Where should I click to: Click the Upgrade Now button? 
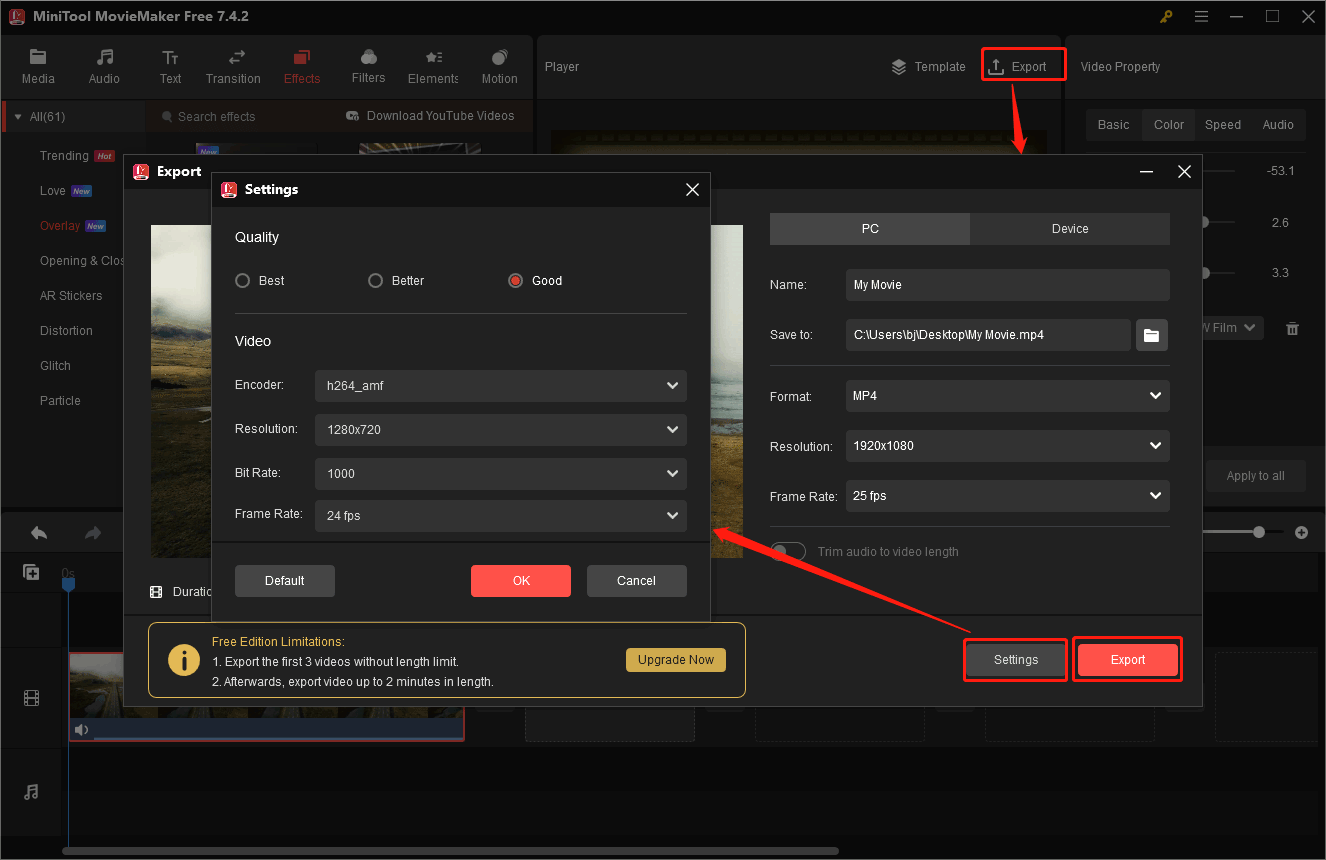[676, 660]
